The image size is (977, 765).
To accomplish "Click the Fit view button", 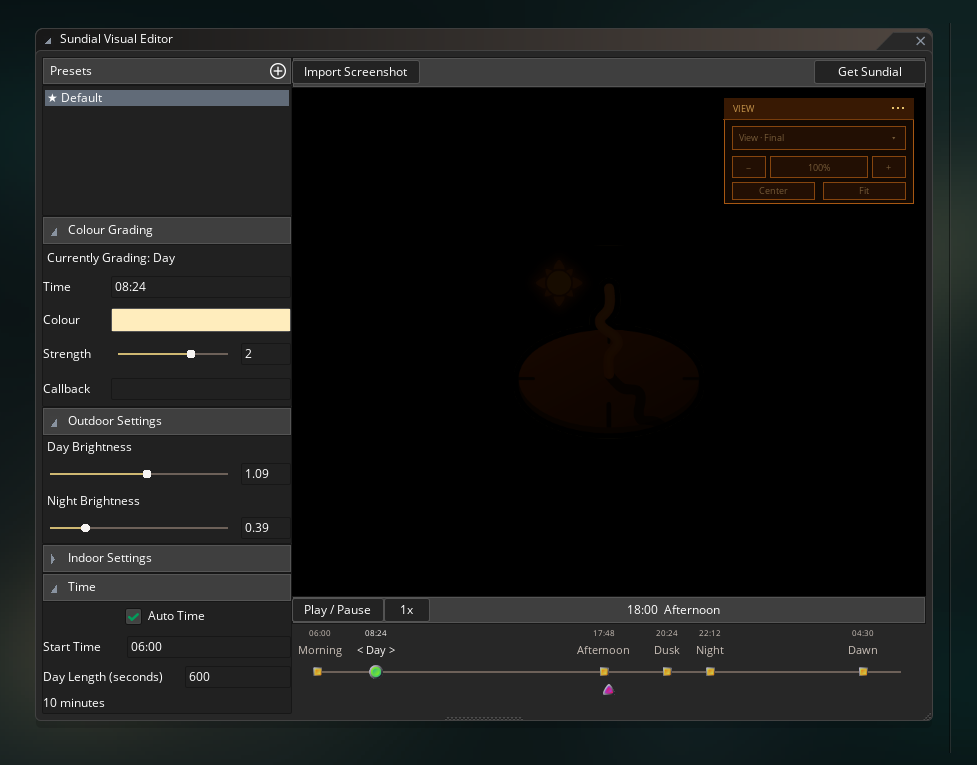I will coord(864,191).
